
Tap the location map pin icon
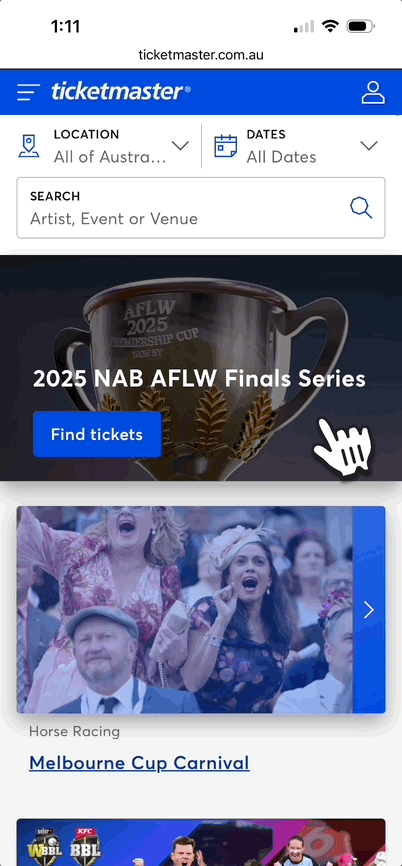point(29,146)
